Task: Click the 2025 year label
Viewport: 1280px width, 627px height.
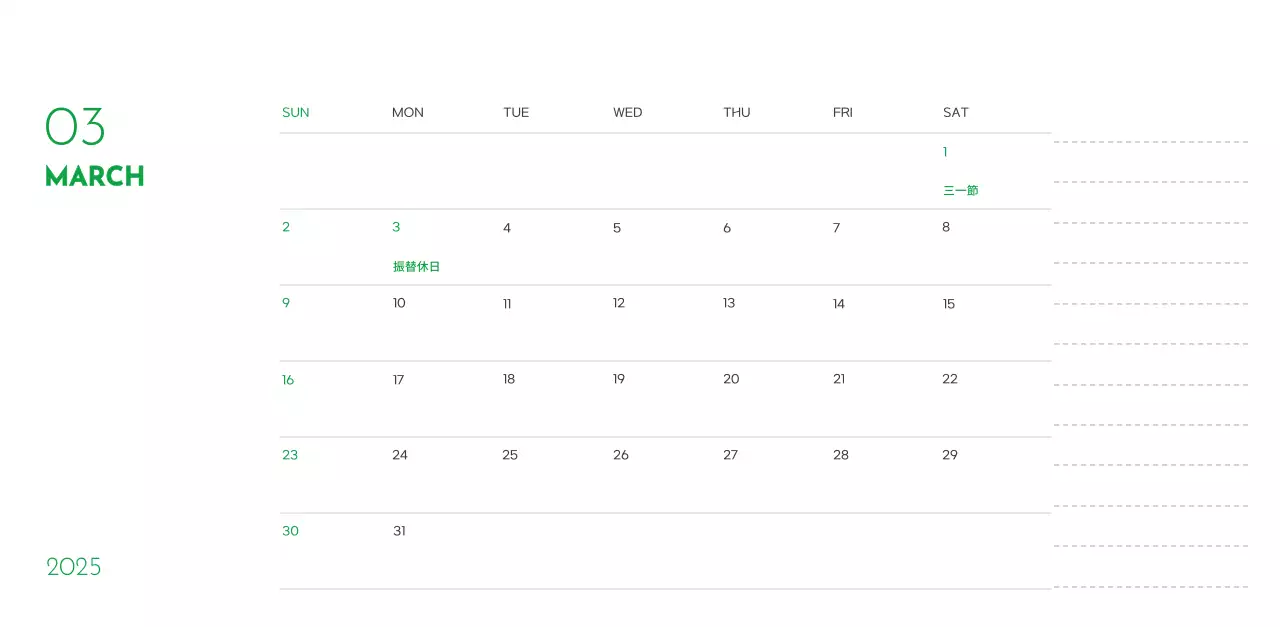Action: (74, 567)
